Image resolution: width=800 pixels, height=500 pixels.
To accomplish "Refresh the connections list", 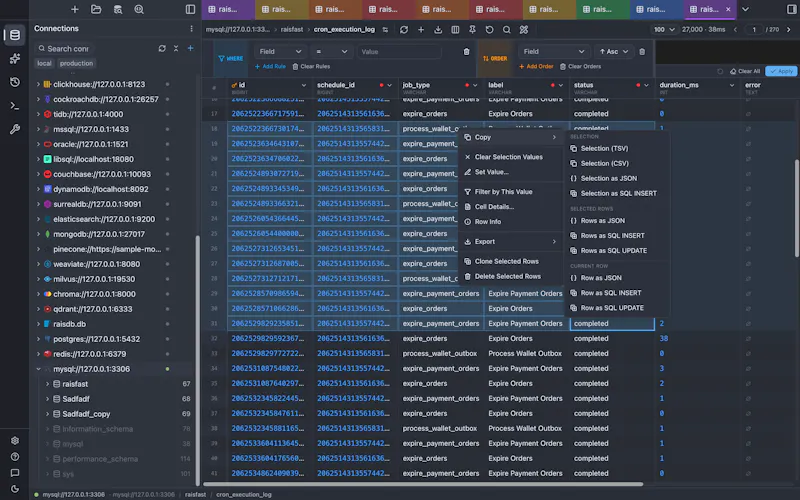I will click(x=162, y=48).
